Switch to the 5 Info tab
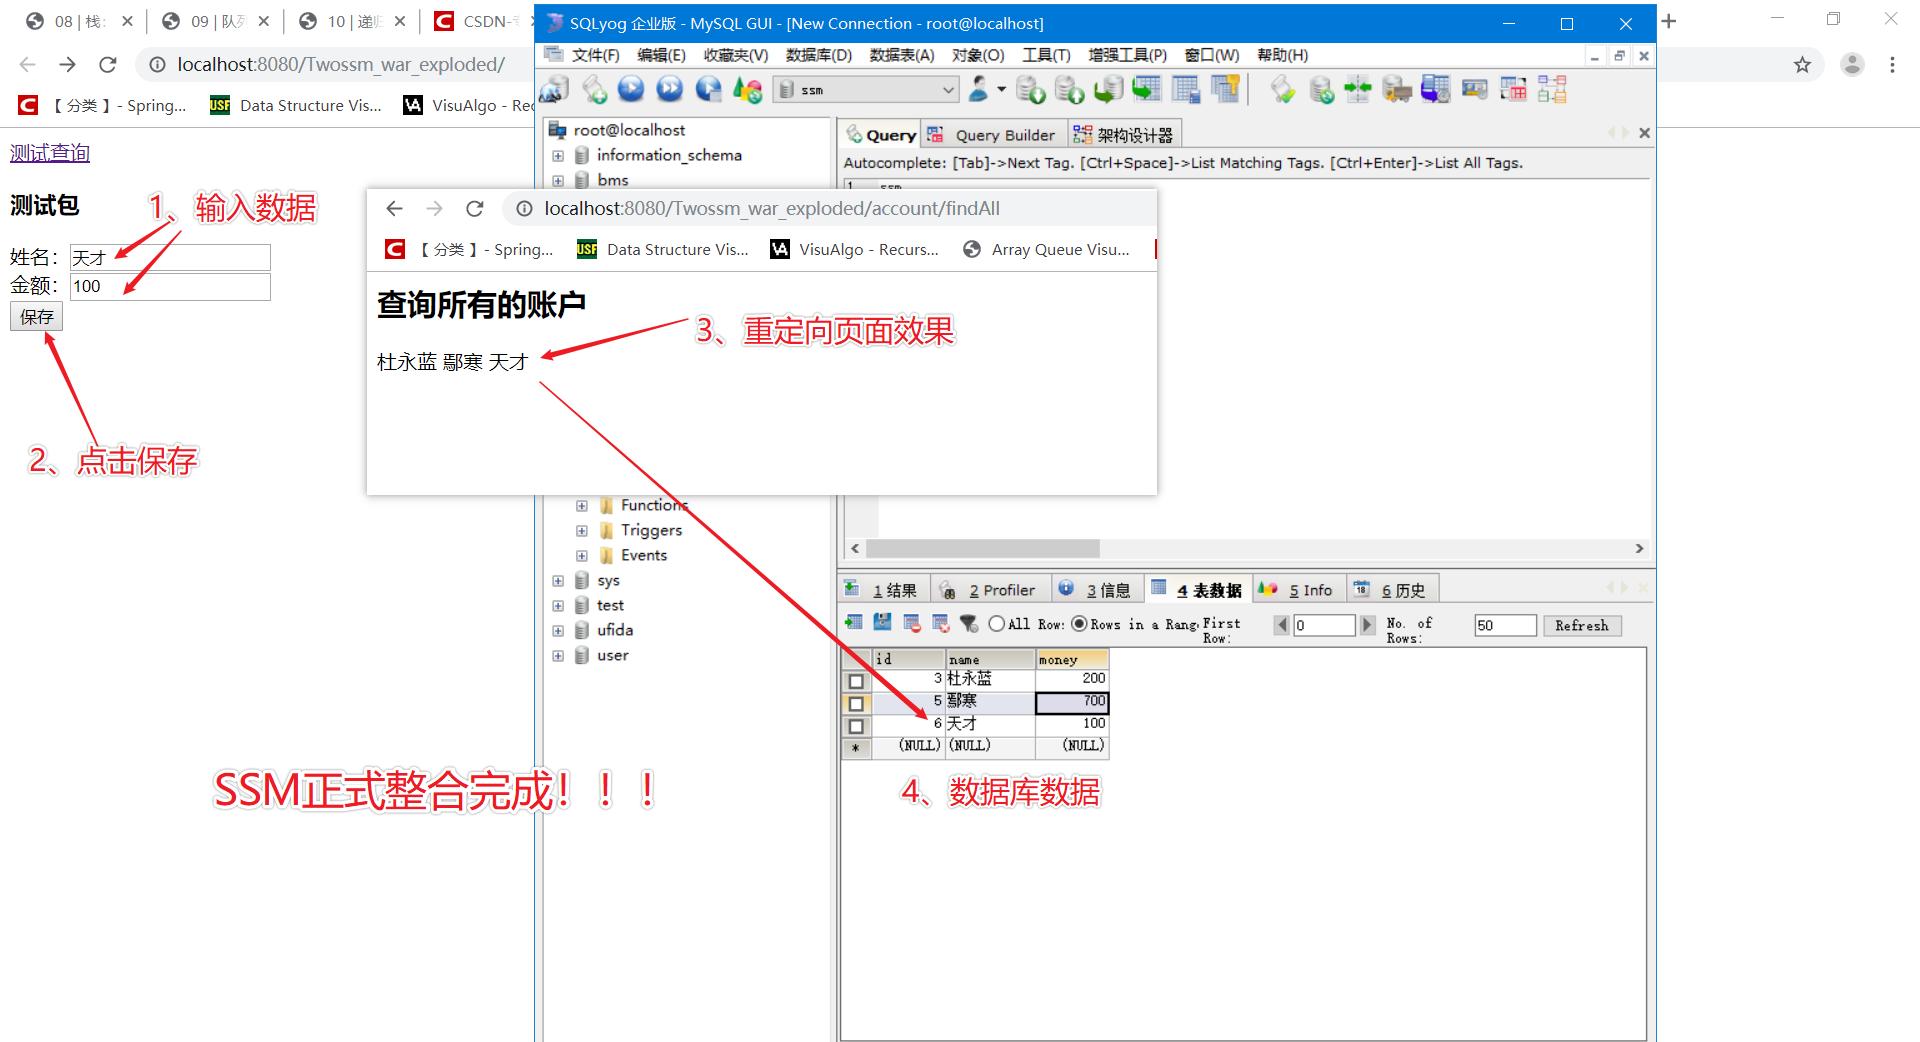 tap(1300, 590)
